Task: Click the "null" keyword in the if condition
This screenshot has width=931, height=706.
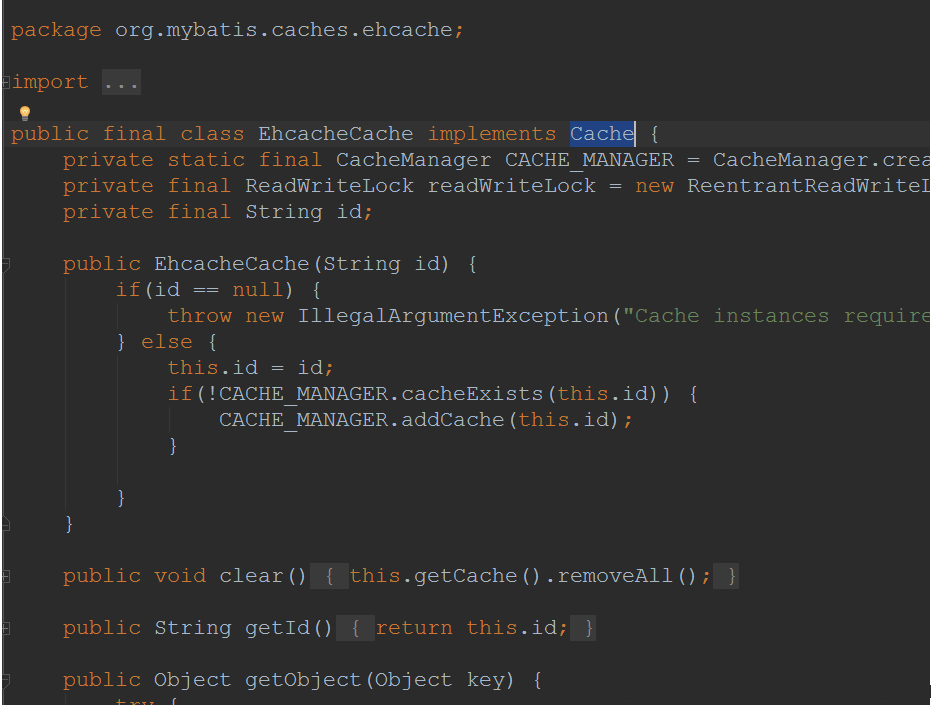Action: point(258,290)
